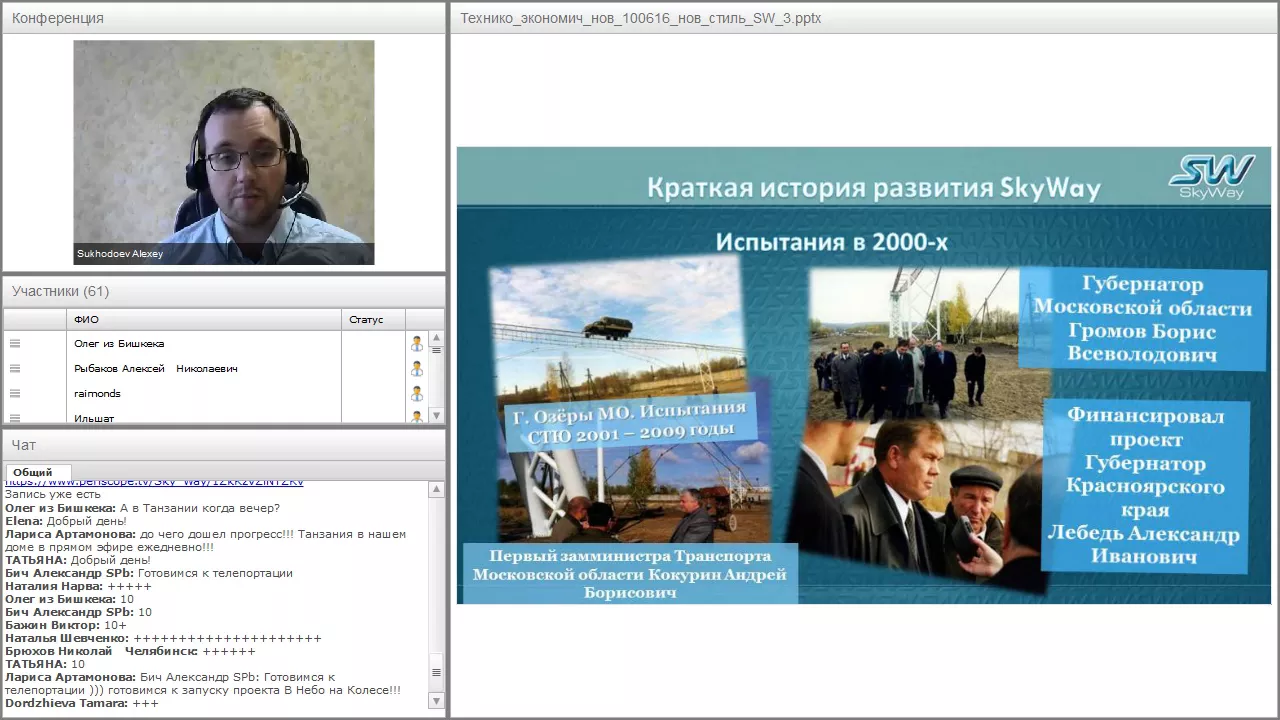The height and width of the screenshot is (720, 1280).
Task: Click chat scroll down arrow
Action: coord(436,701)
